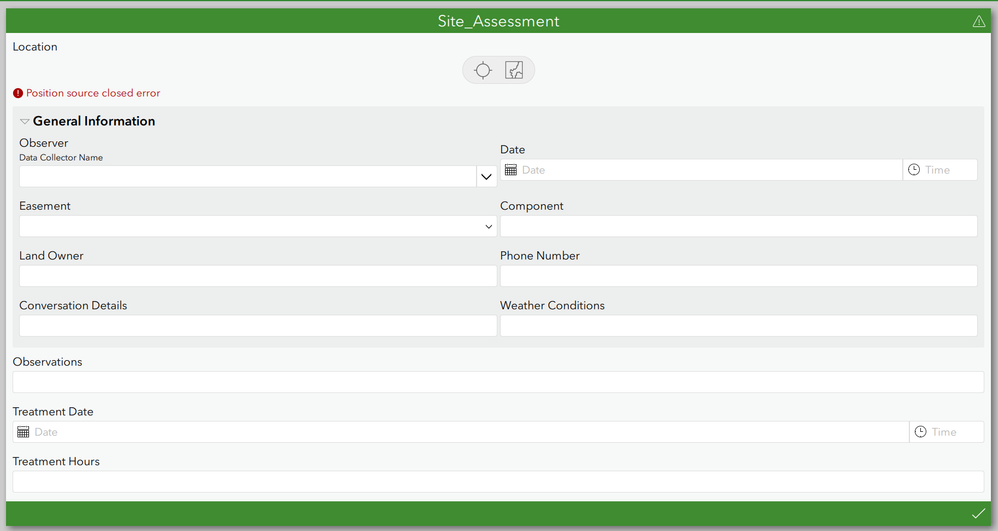The height and width of the screenshot is (531, 998).
Task: Click the Observer name input field
Action: coord(248,176)
